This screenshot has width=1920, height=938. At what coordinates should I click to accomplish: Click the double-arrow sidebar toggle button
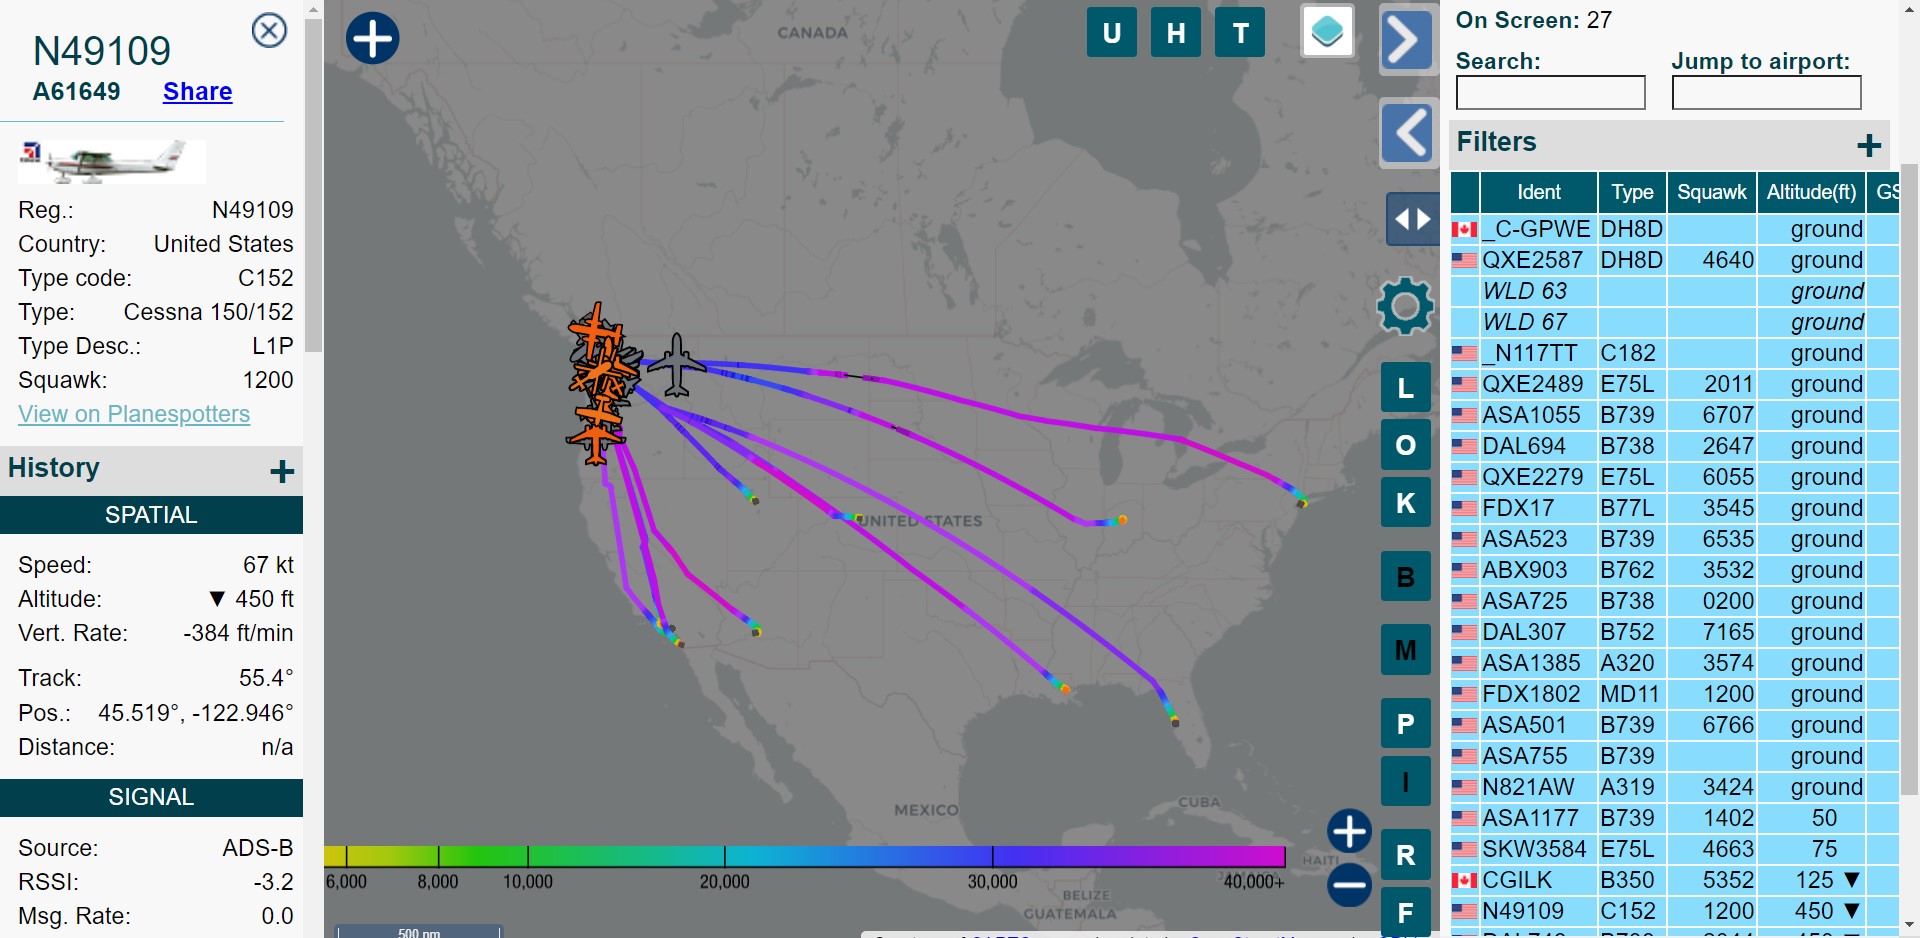[x=1412, y=219]
